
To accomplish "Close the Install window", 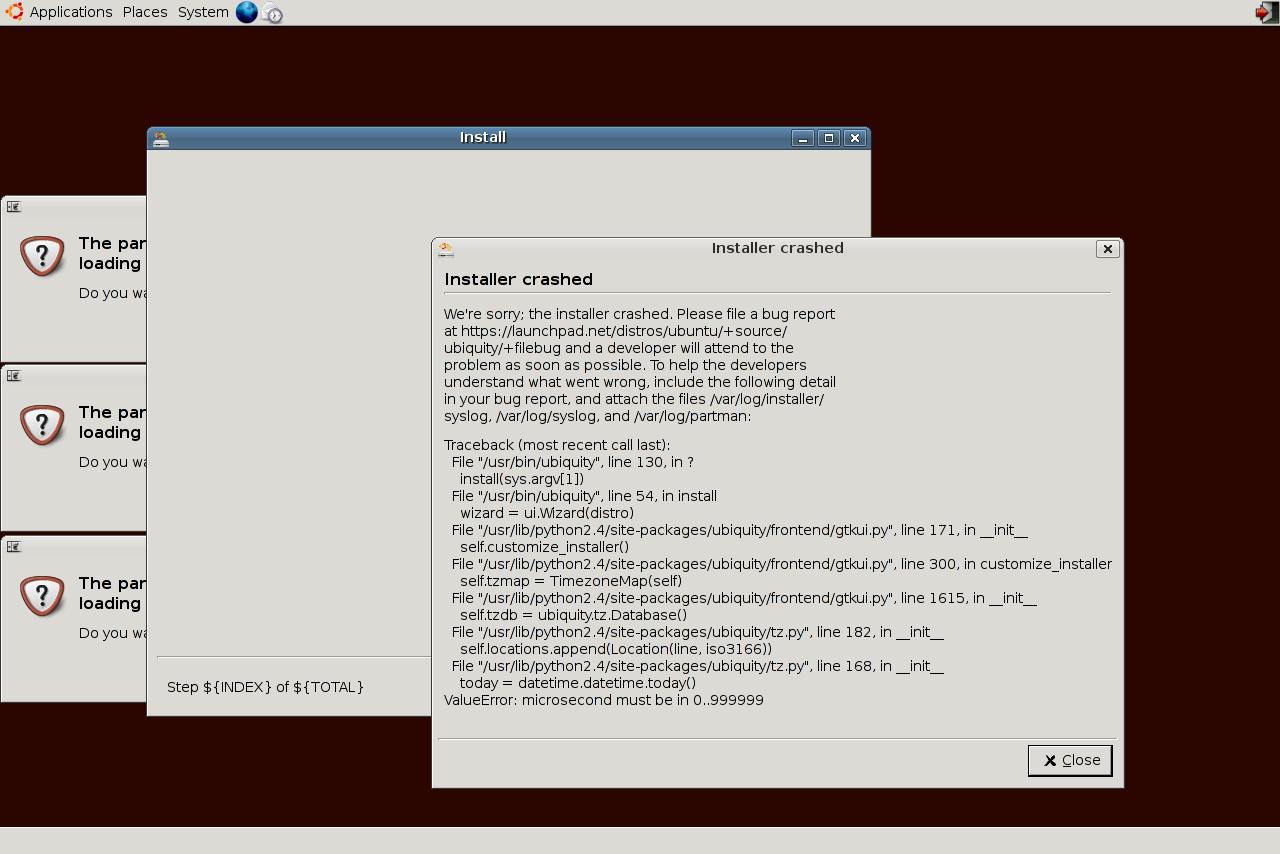I will (x=855, y=138).
